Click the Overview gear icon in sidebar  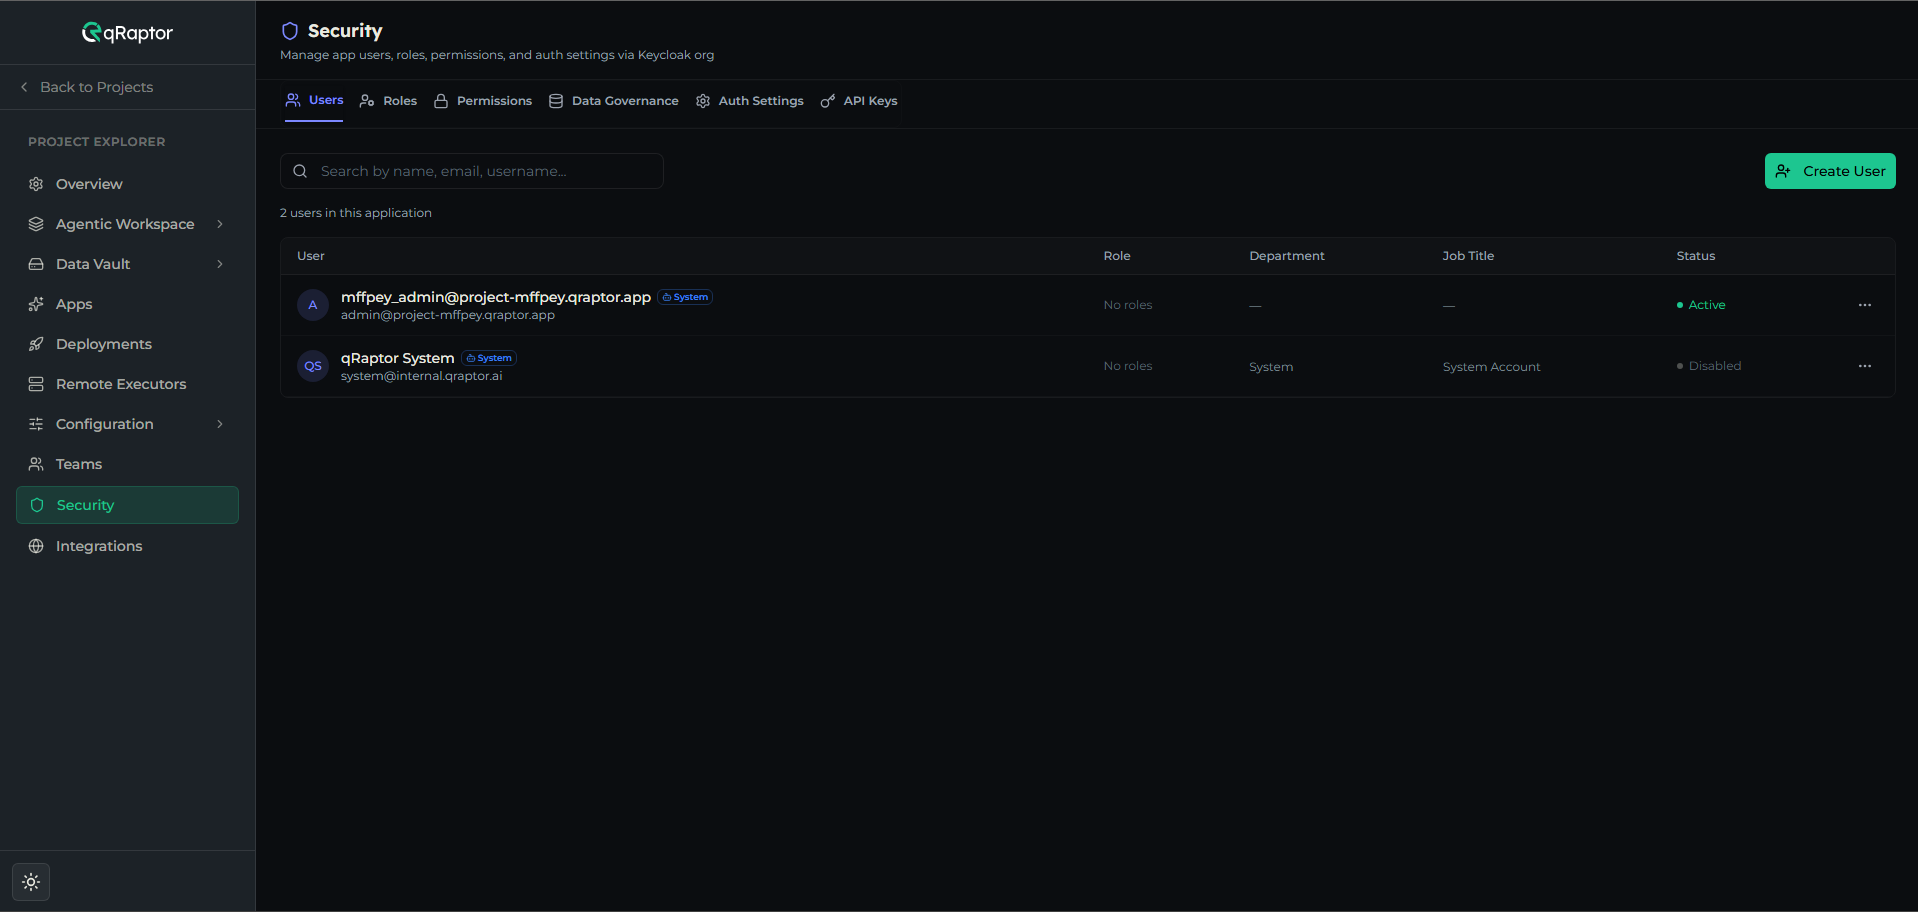(x=36, y=184)
